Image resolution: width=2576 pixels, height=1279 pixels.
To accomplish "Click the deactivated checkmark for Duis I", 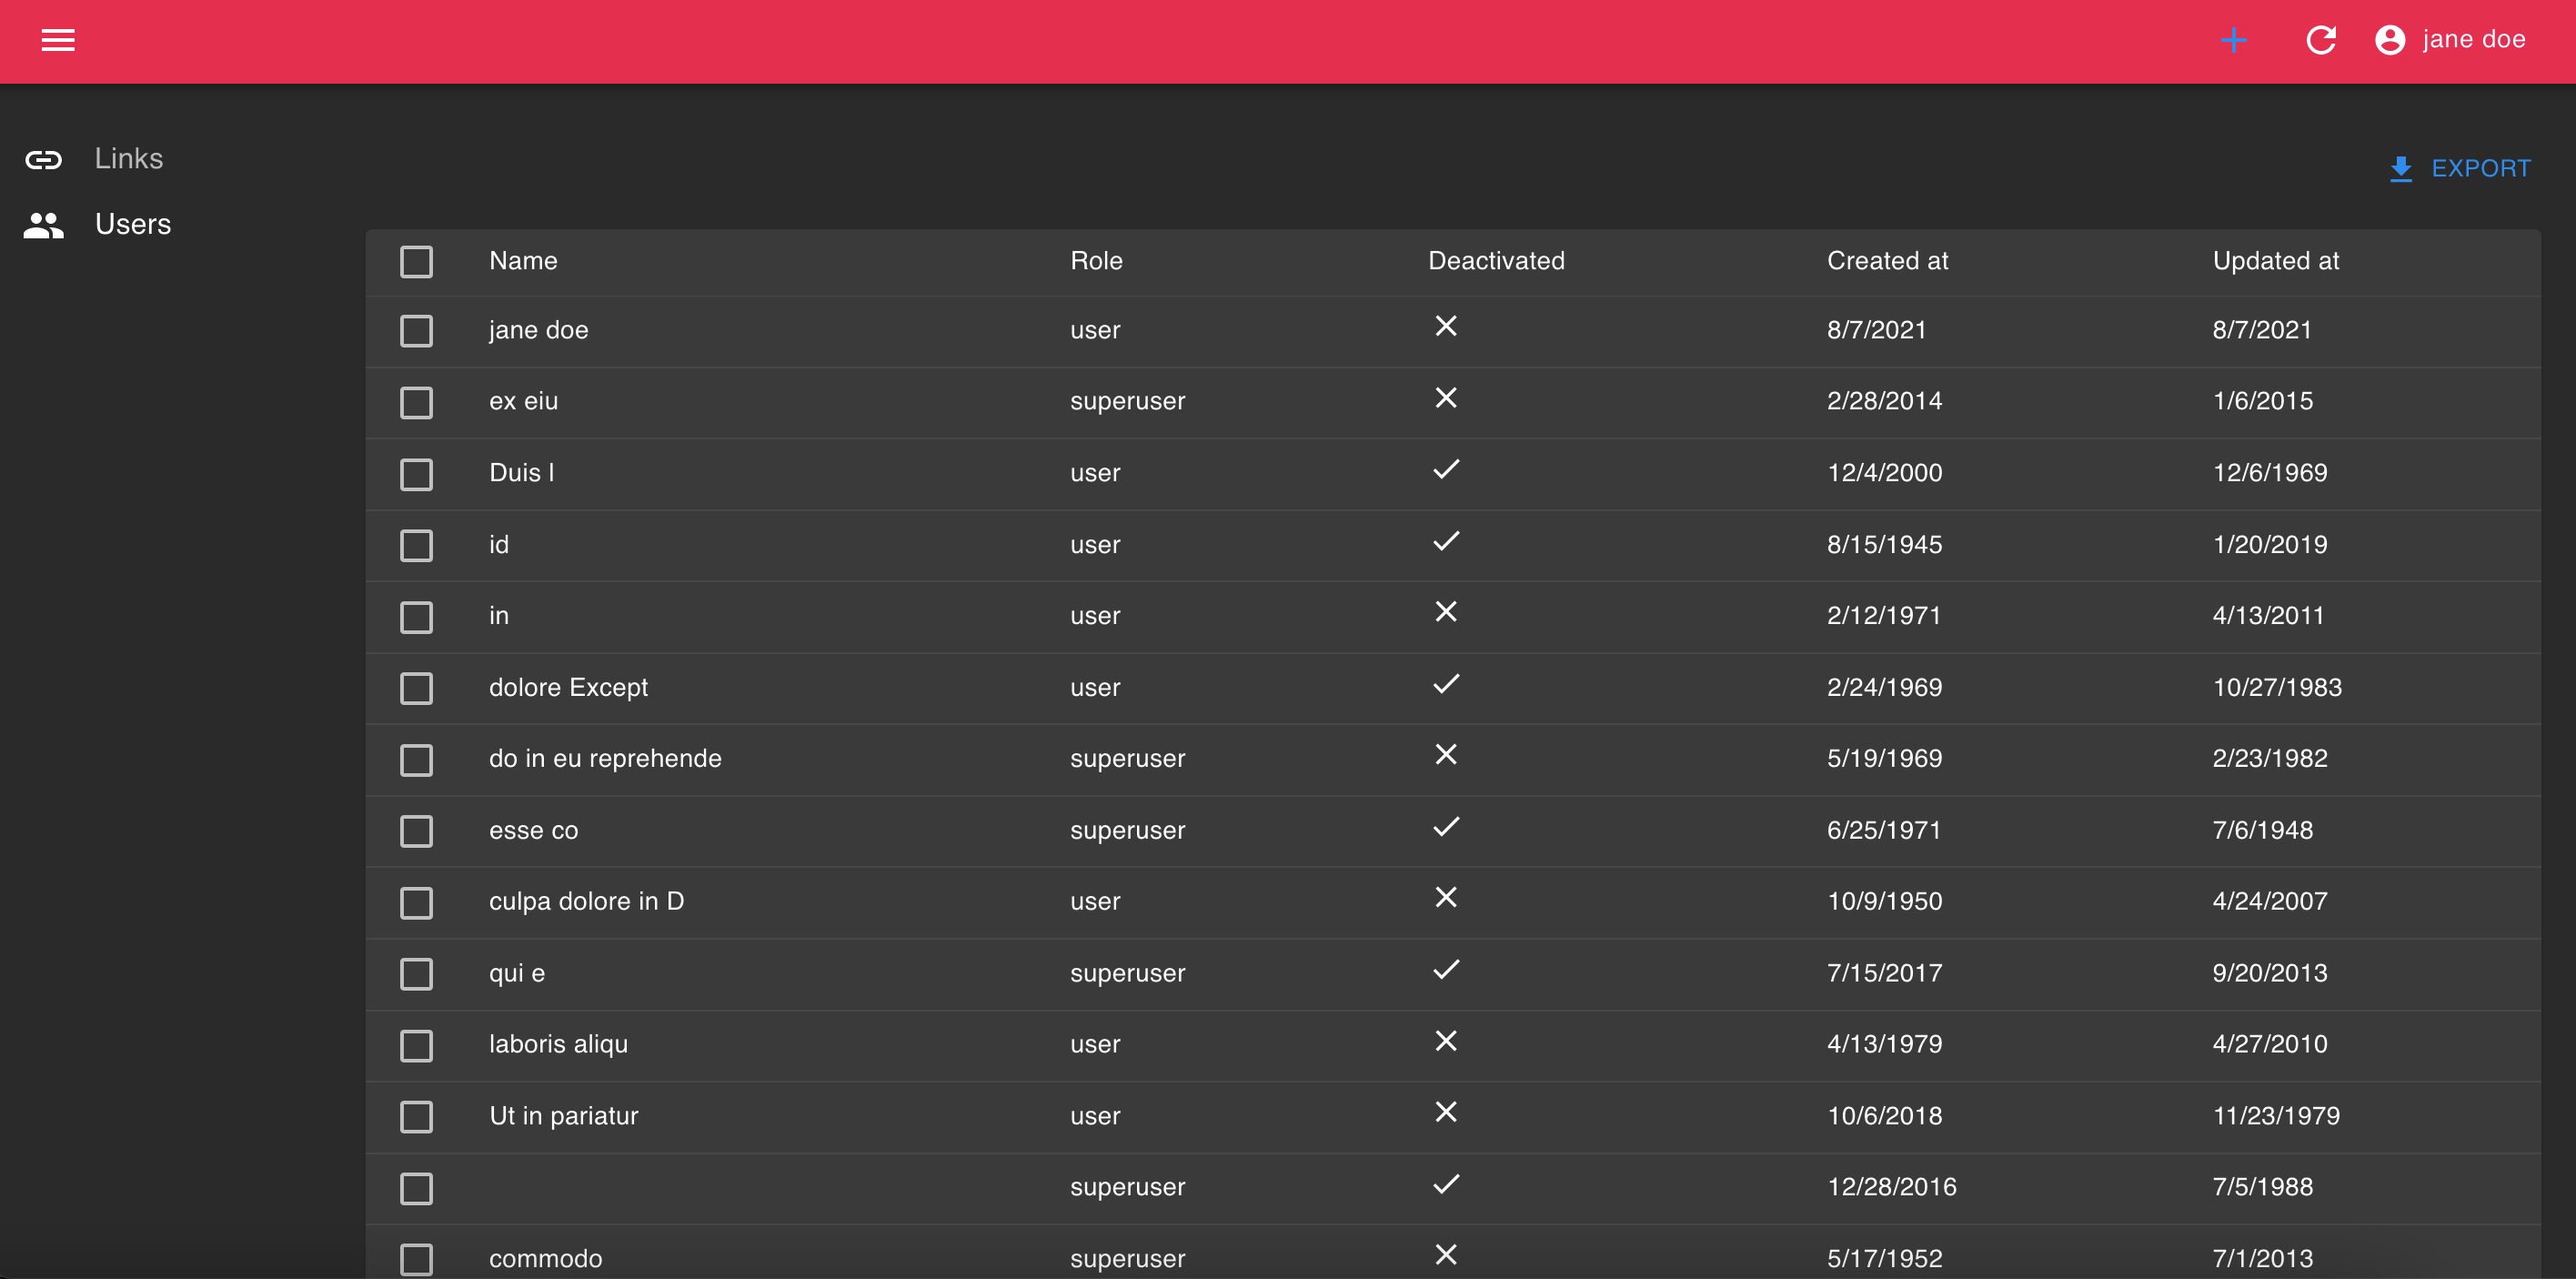I will 1445,470.
